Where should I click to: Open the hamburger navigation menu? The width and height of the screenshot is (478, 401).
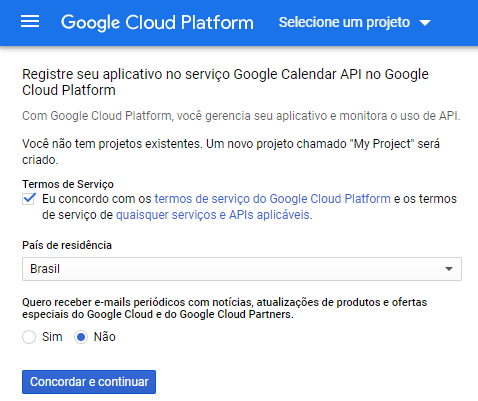coord(30,22)
